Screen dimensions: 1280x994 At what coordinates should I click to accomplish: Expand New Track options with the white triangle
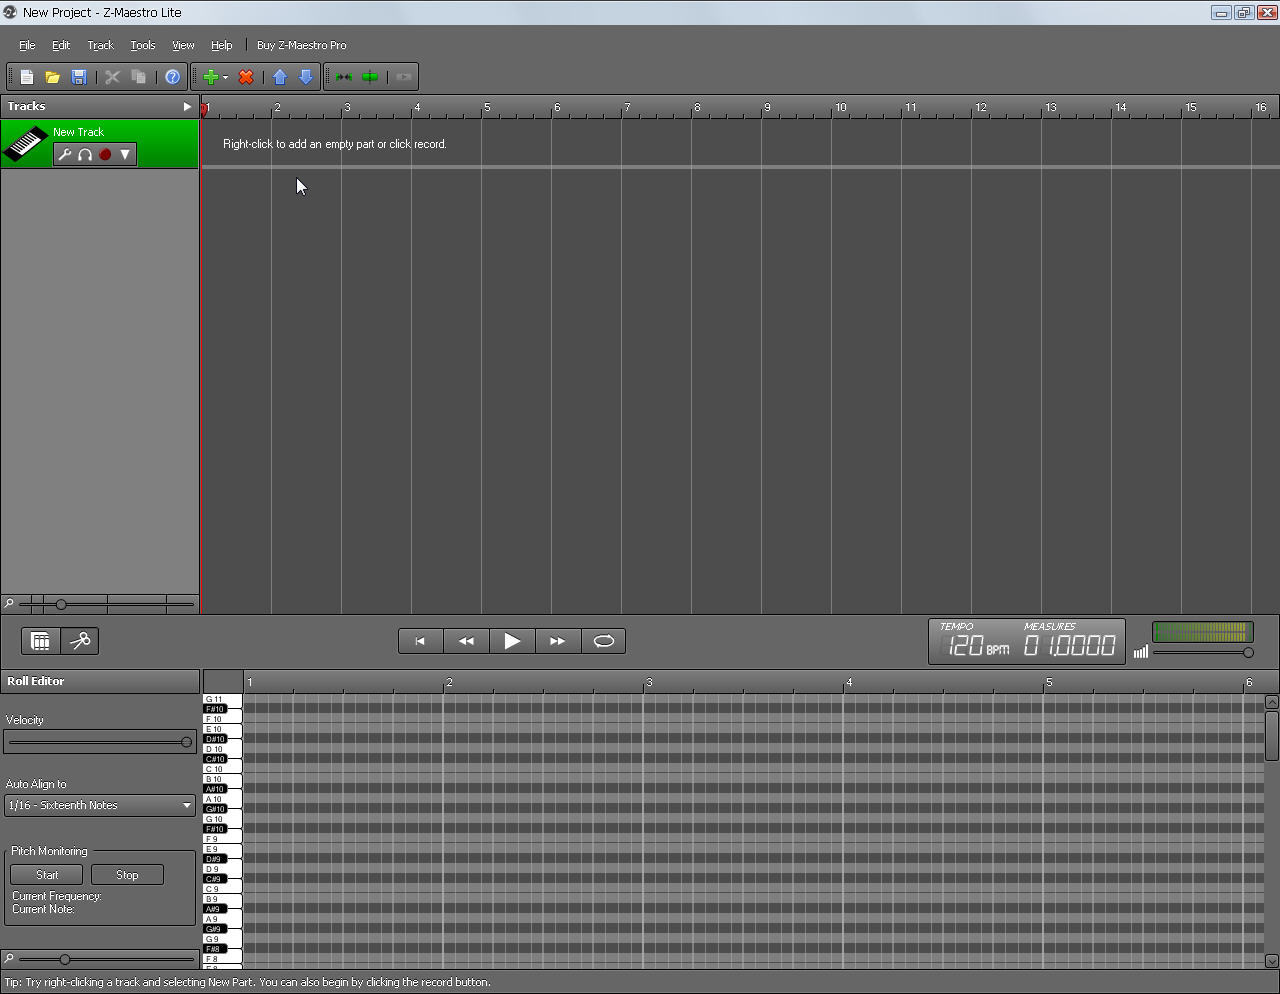[x=125, y=154]
